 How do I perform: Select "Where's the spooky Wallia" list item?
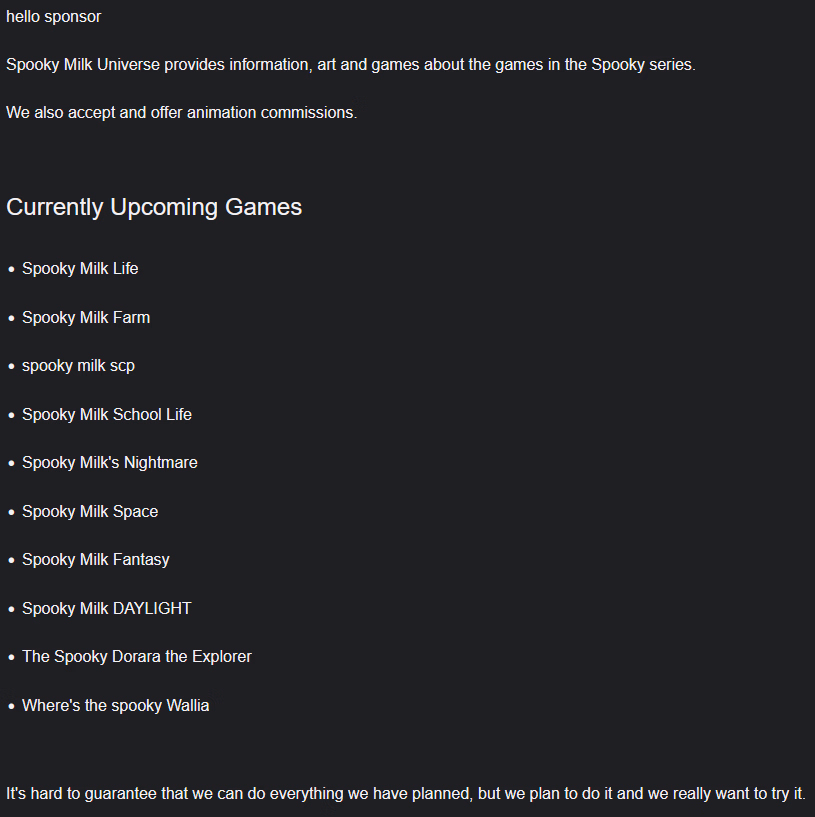tap(116, 705)
